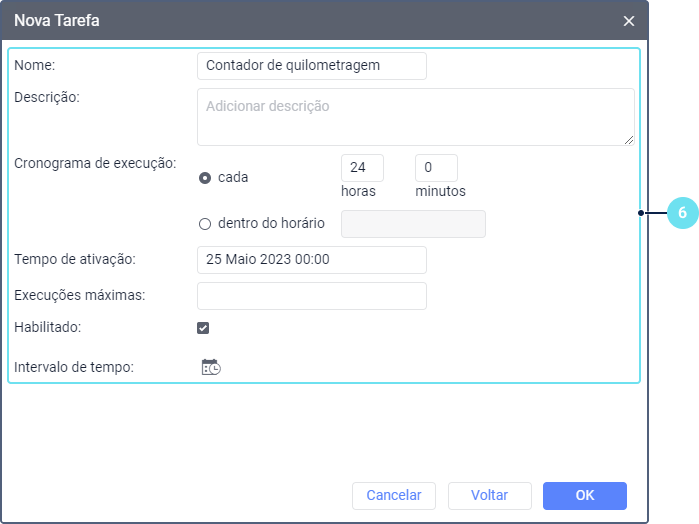Select the "dentro do horário" radio option
Viewport: 699px width, 524px height.
[x=205, y=223]
